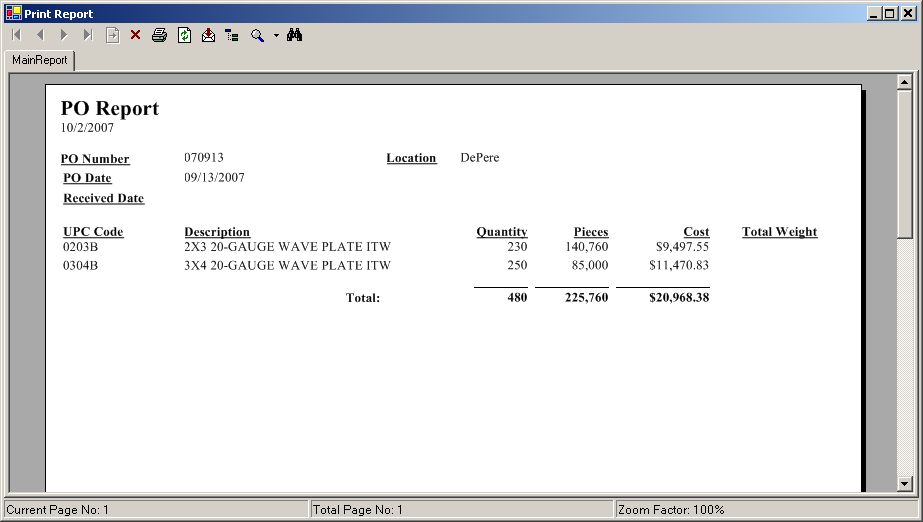Click the Print Report window icon
923x522 pixels.
tap(13, 14)
